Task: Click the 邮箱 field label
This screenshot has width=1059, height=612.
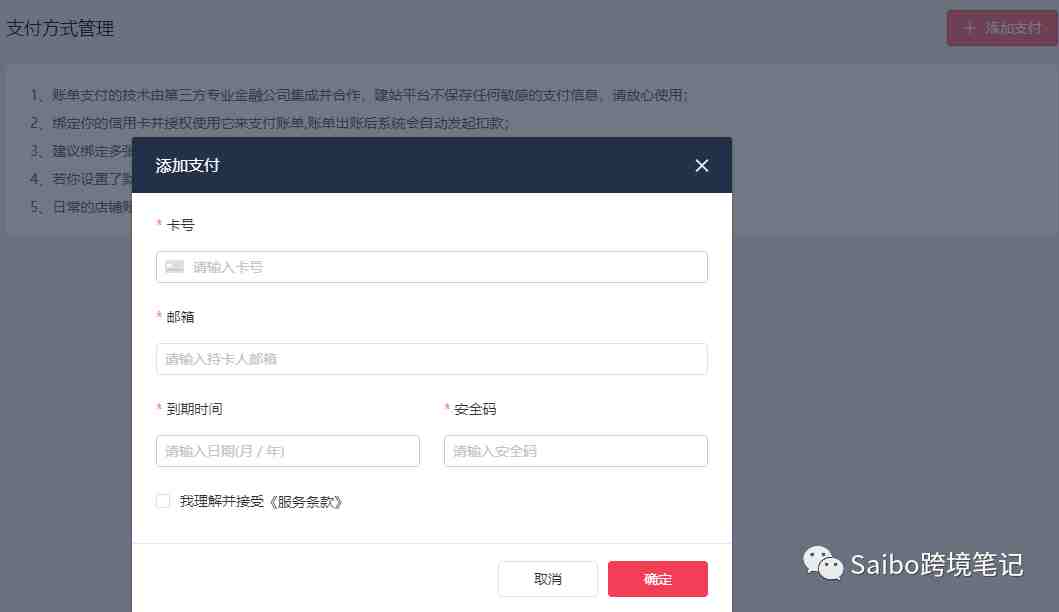Action: (x=180, y=317)
